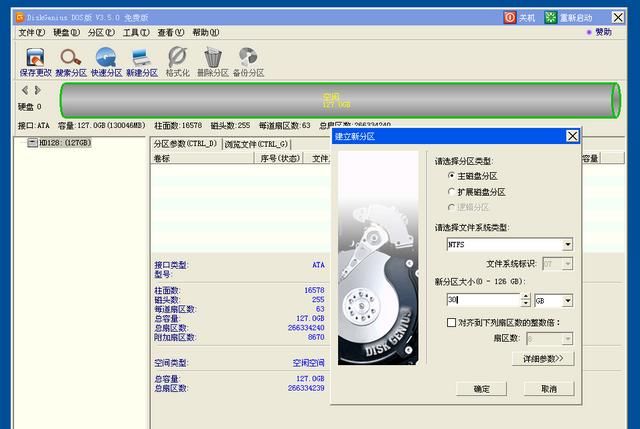
Task: Click the 格式化 format icon
Action: (x=178, y=62)
